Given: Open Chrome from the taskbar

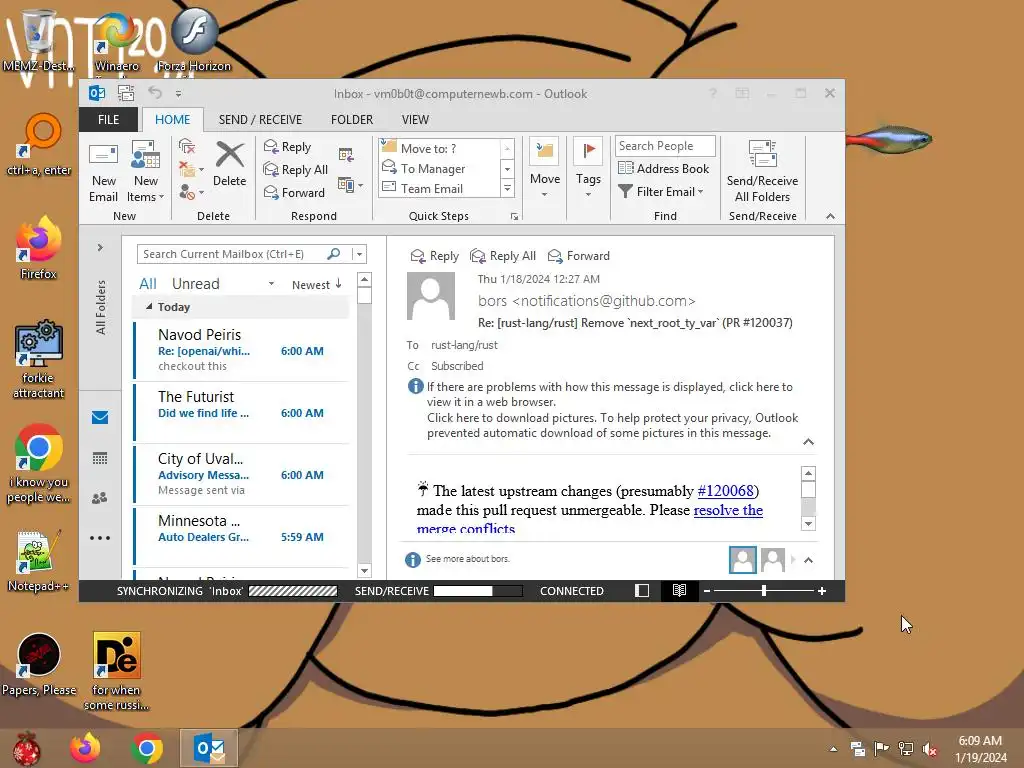Looking at the screenshot, I should click(x=147, y=748).
